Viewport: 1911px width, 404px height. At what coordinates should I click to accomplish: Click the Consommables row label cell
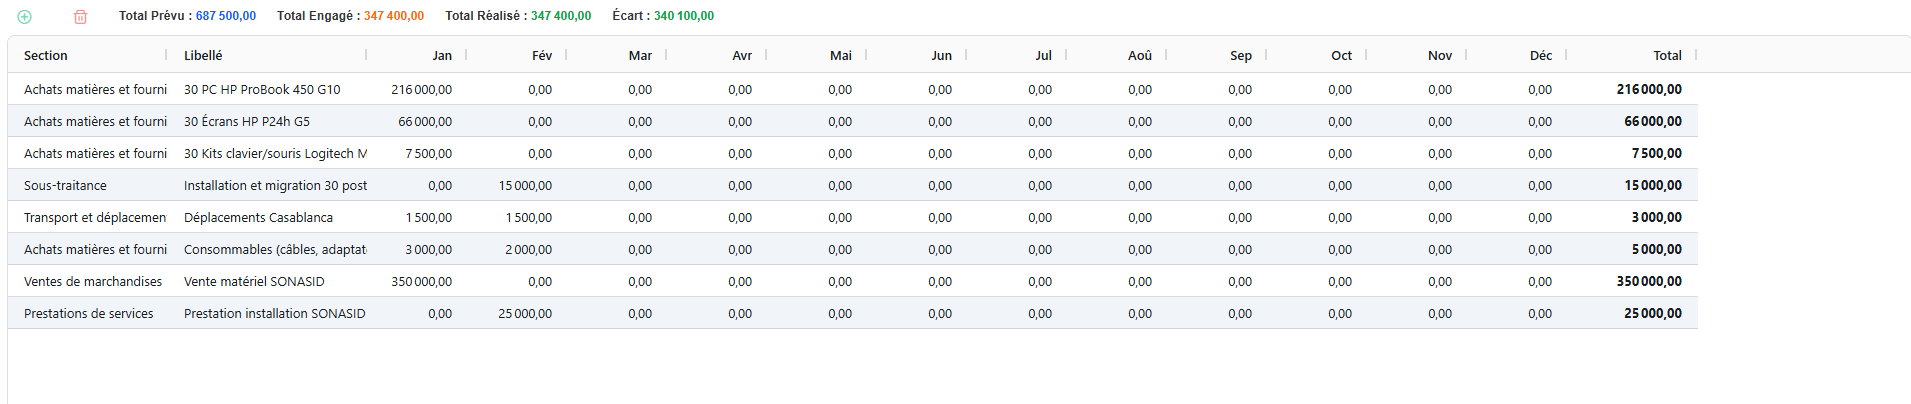click(x=275, y=250)
